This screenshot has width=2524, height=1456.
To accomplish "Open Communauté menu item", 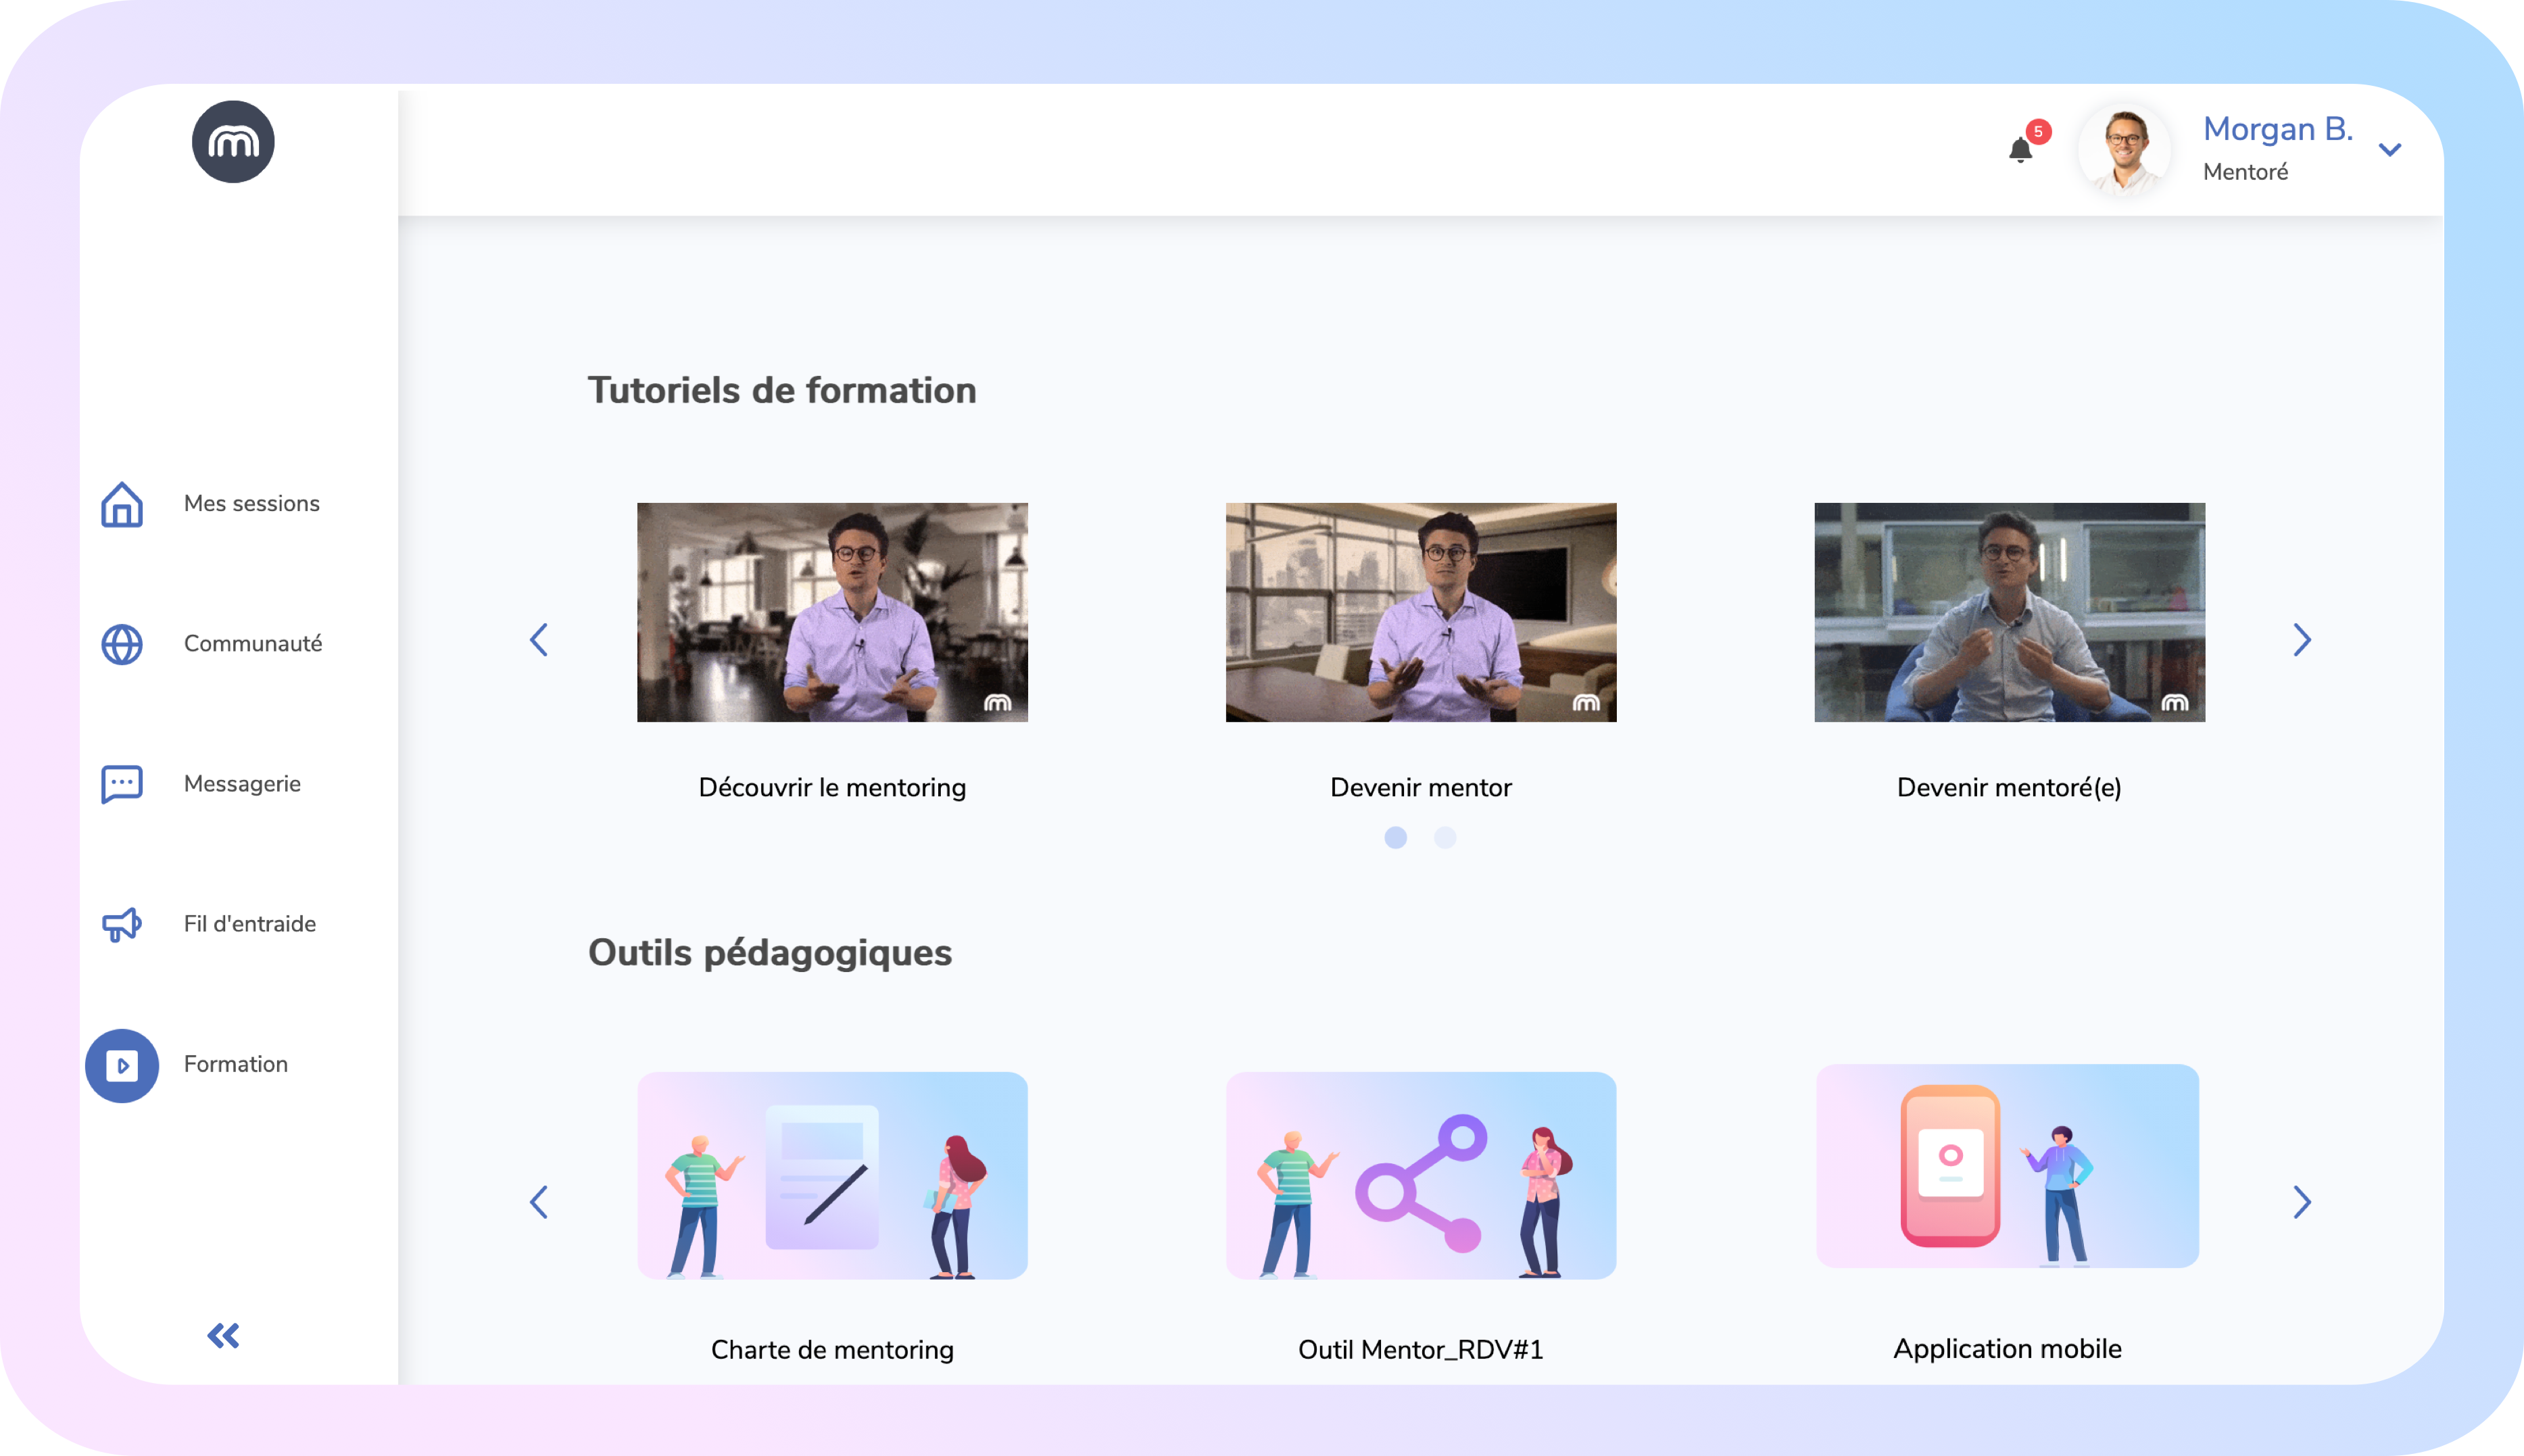I will coord(253,643).
